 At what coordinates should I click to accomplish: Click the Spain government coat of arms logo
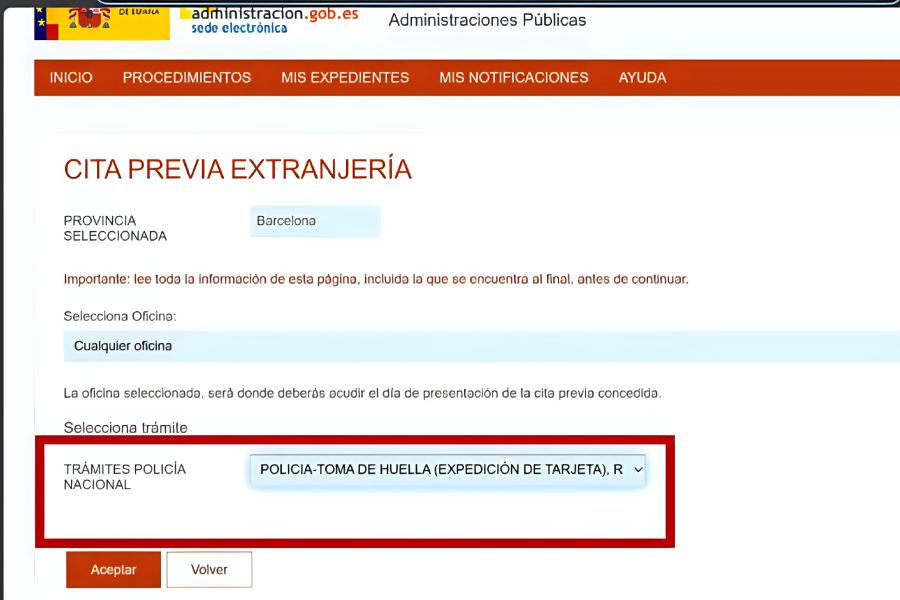click(102, 23)
